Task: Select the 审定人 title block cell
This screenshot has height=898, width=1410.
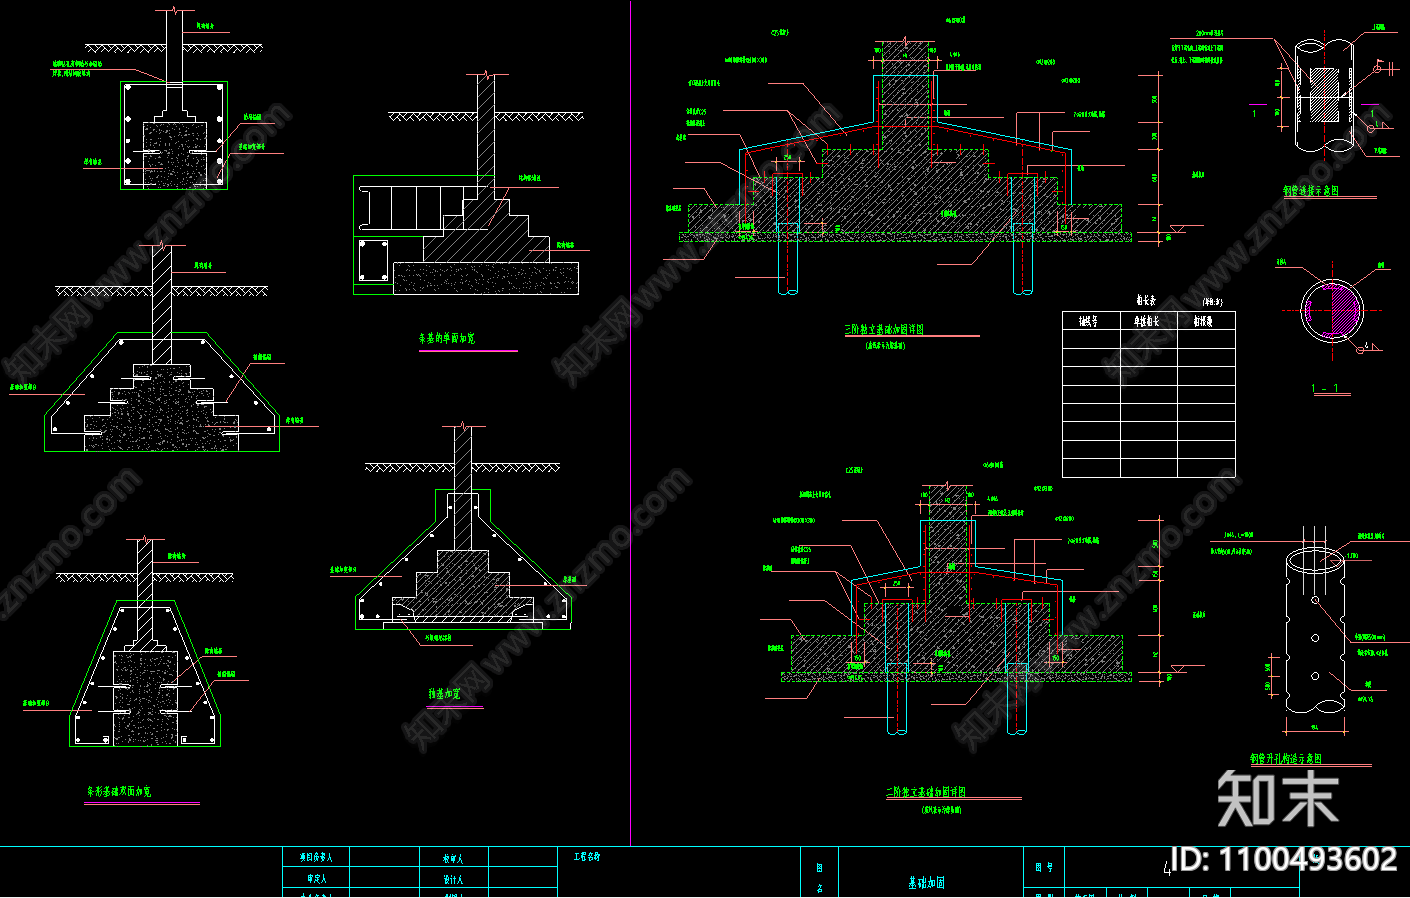Action: pyautogui.click(x=316, y=879)
